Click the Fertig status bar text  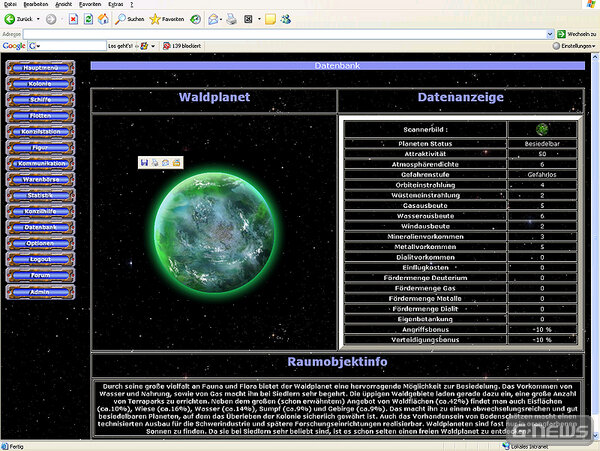tap(16, 446)
